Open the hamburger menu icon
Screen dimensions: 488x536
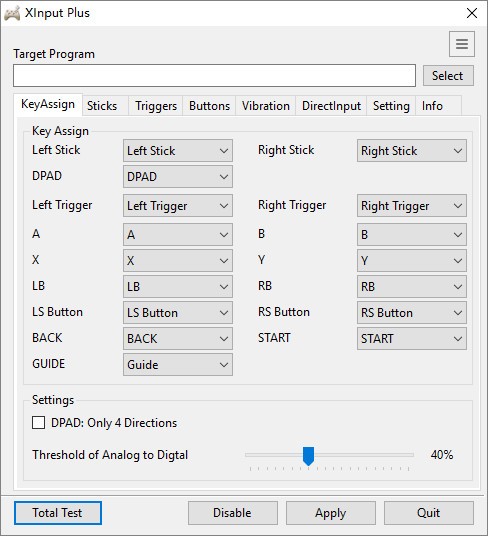pos(462,44)
